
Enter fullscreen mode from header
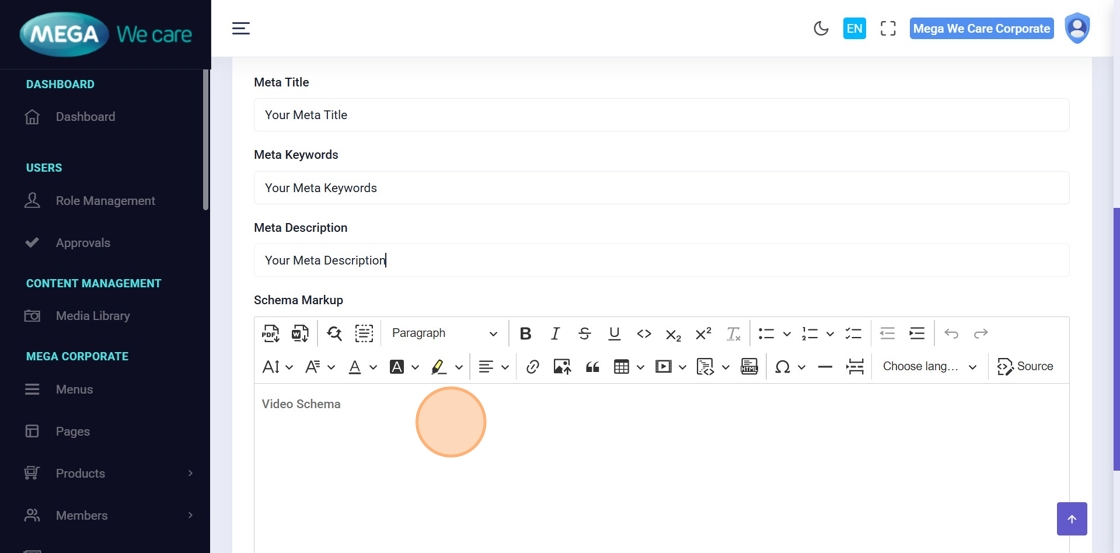coord(888,29)
